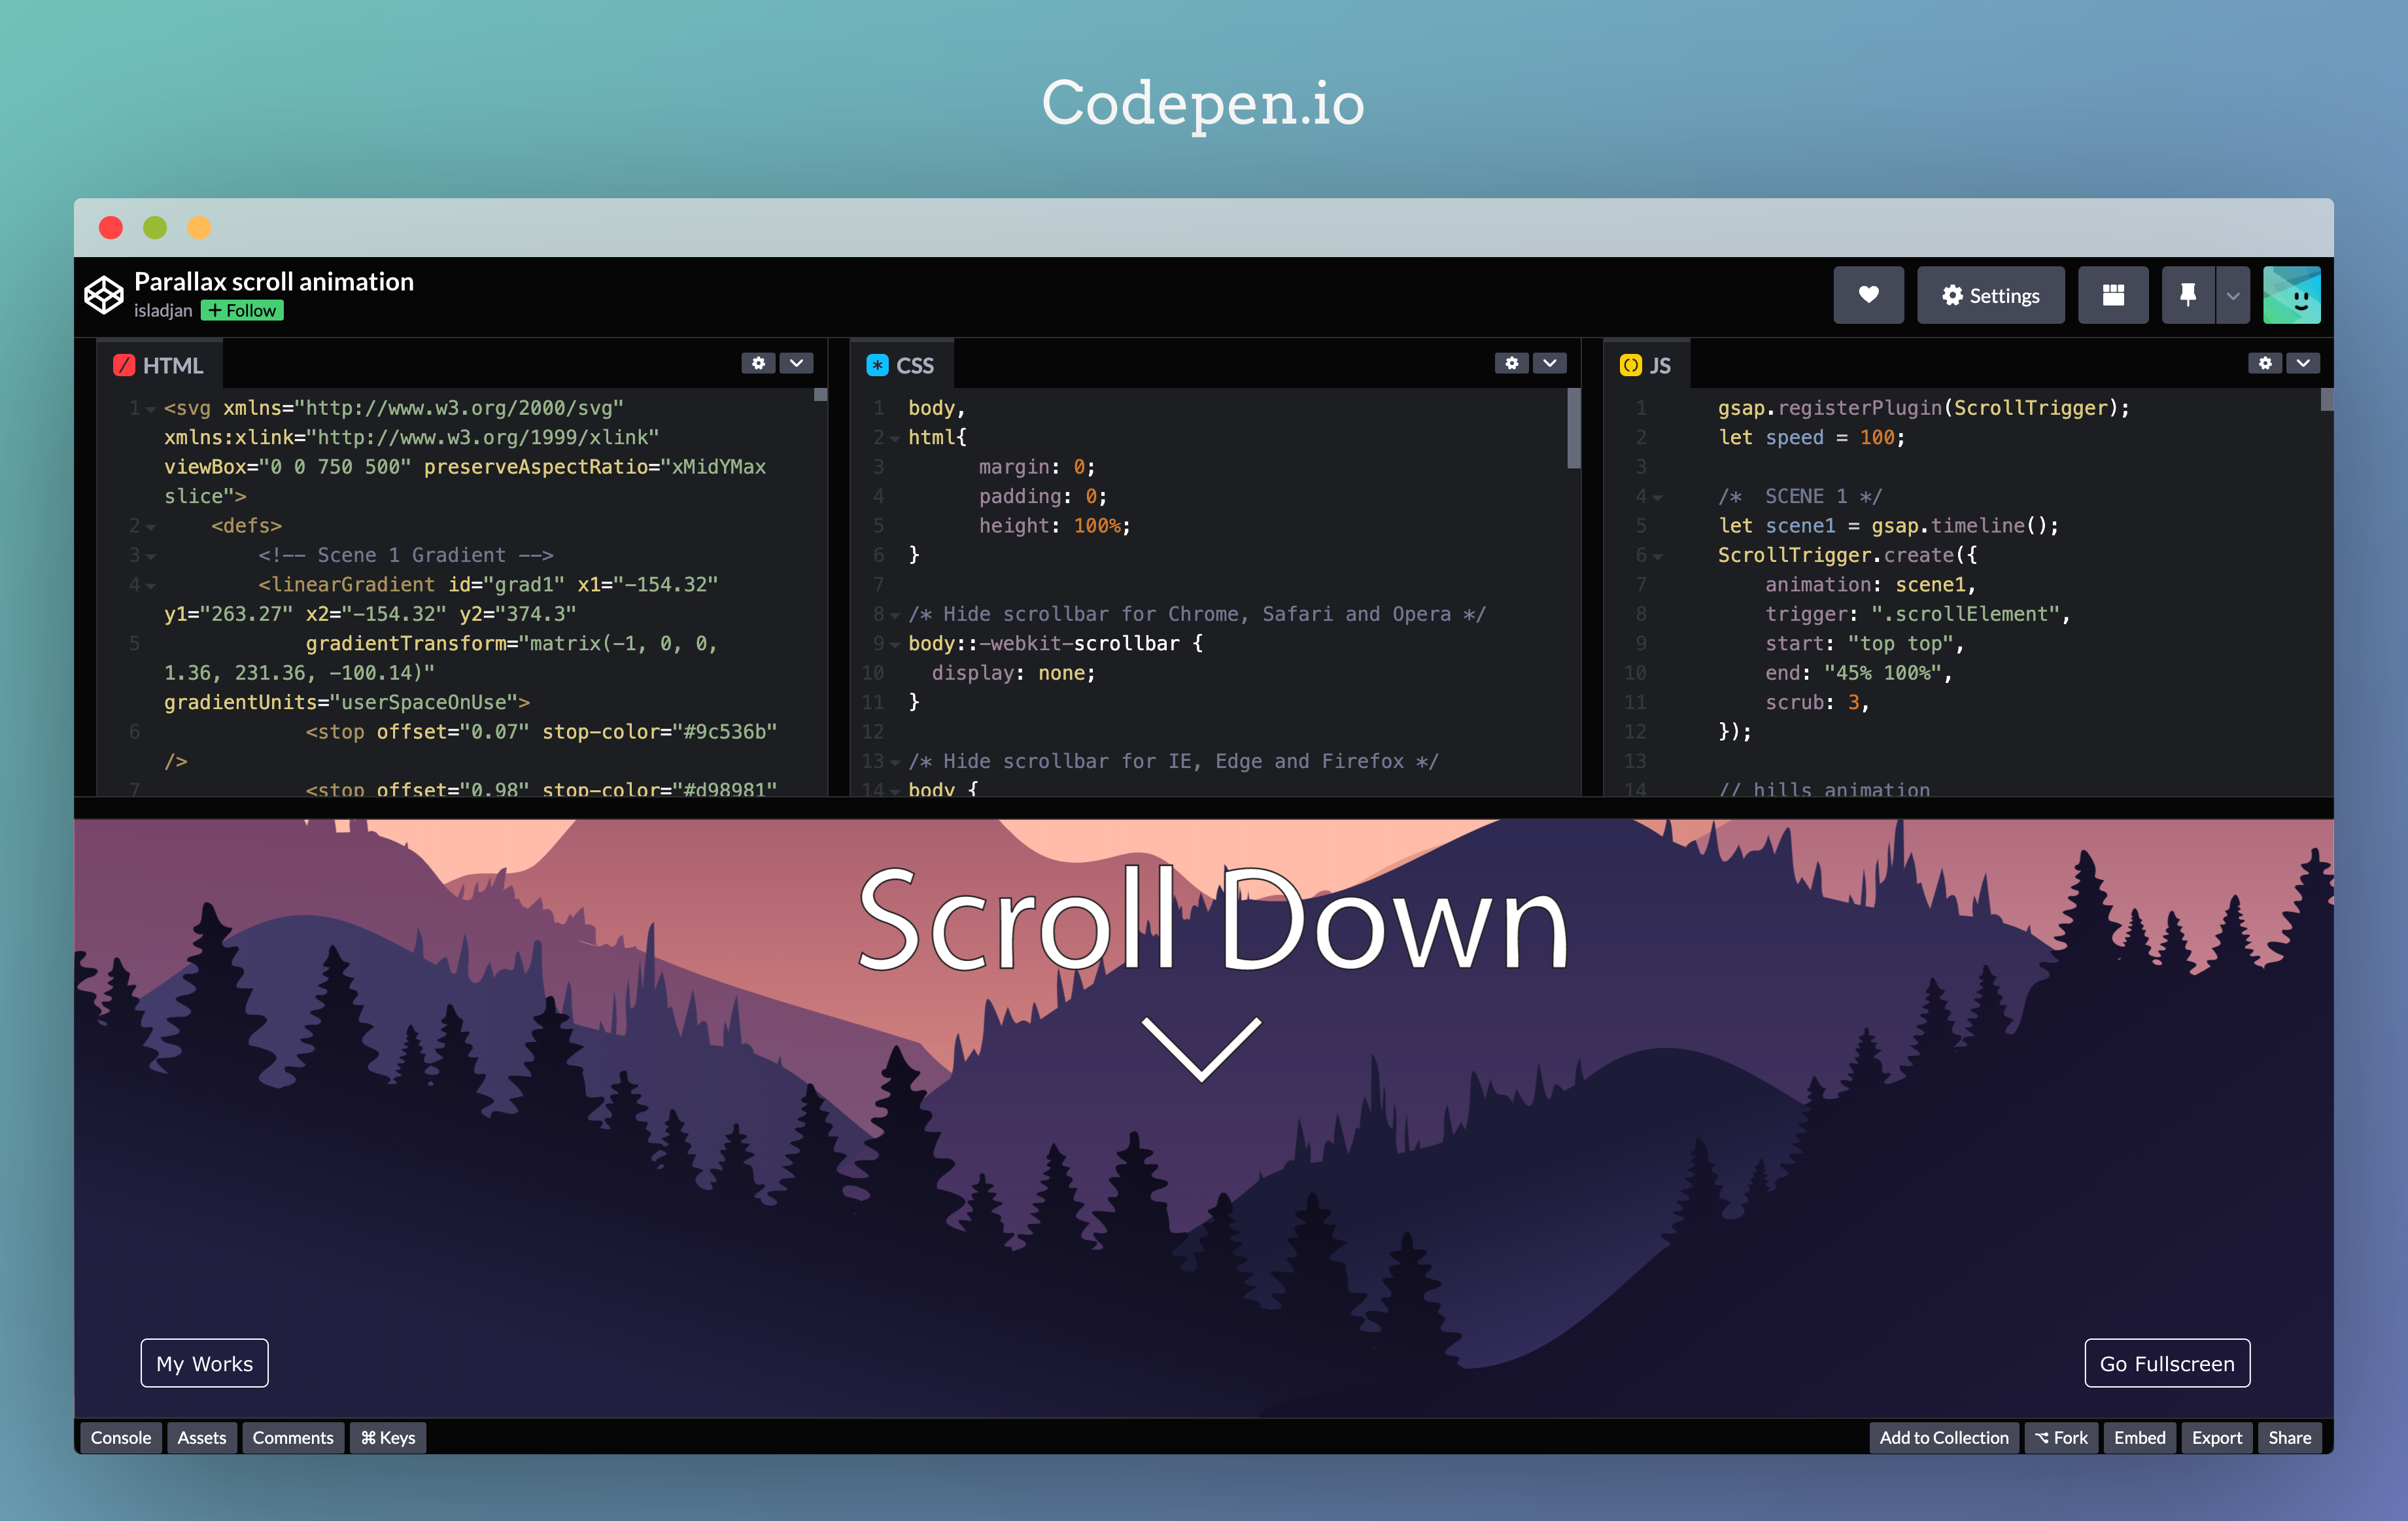Click the CodePen logo icon

[103, 294]
